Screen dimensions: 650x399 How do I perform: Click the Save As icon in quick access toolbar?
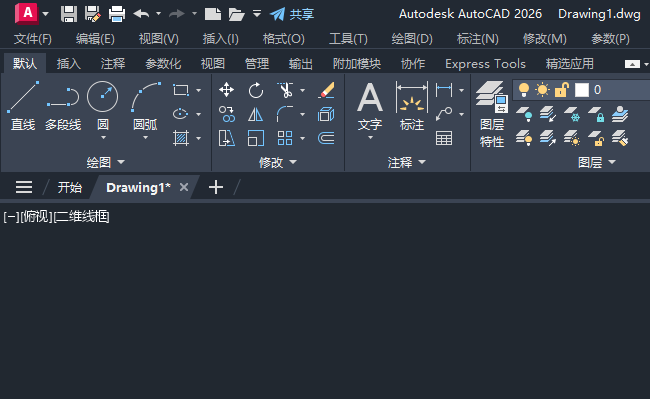pyautogui.click(x=93, y=14)
